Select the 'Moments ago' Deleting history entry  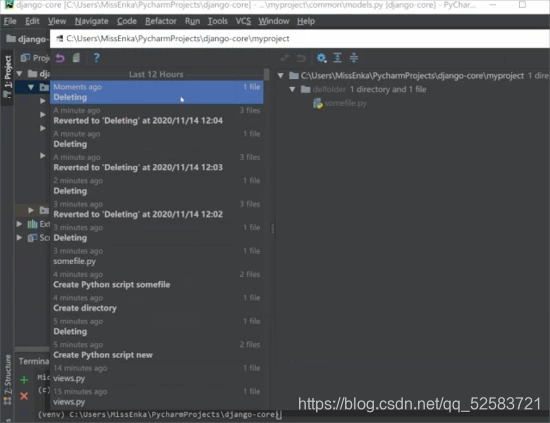[156, 92]
